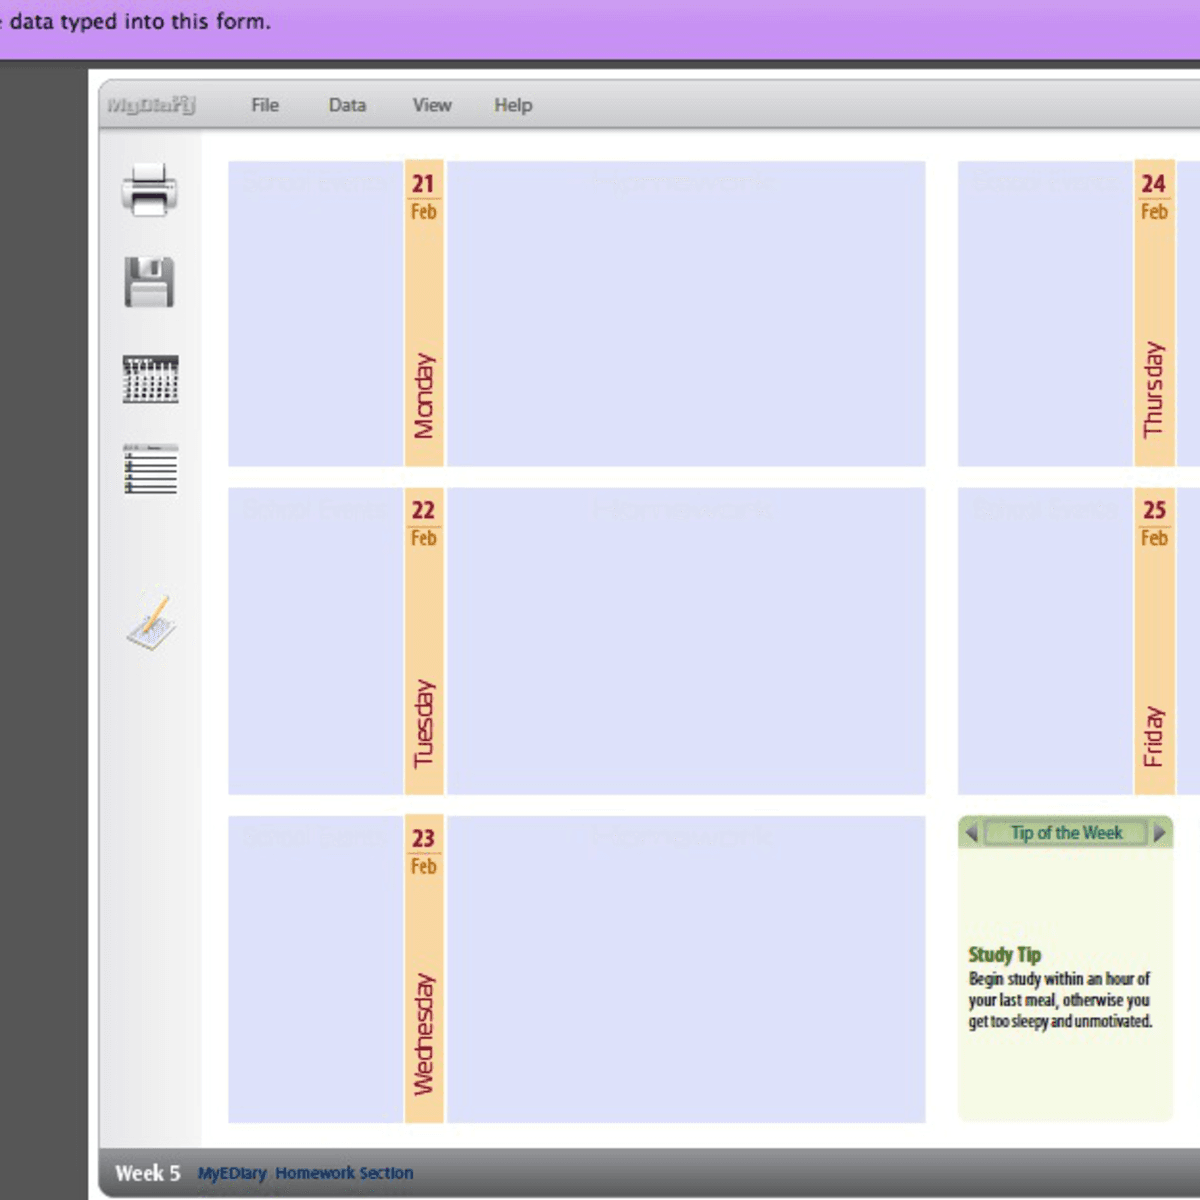
Task: Focus the Tuesday Homework entry area
Action: click(685, 641)
